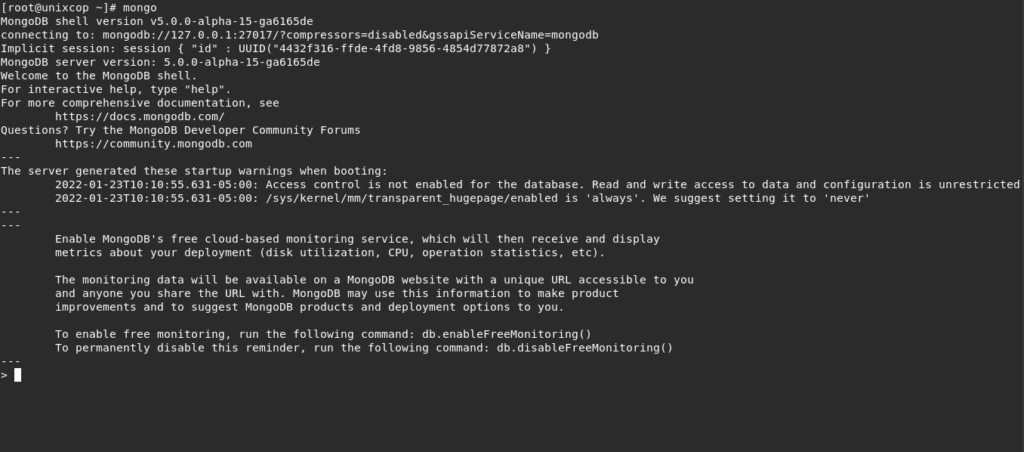Screen dimensions: 1024x452
Task: Click the db.enableFreeMonitoring() command text
Action: (507, 334)
